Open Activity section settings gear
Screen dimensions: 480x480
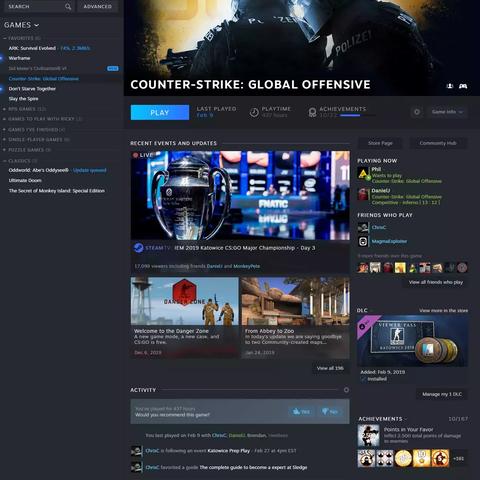(x=346, y=390)
